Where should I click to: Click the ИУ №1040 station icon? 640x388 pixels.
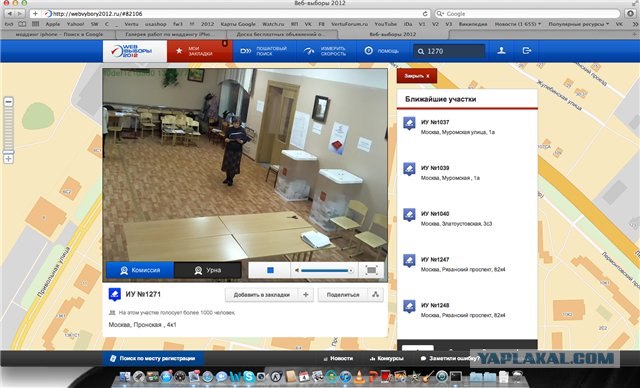coord(409,215)
